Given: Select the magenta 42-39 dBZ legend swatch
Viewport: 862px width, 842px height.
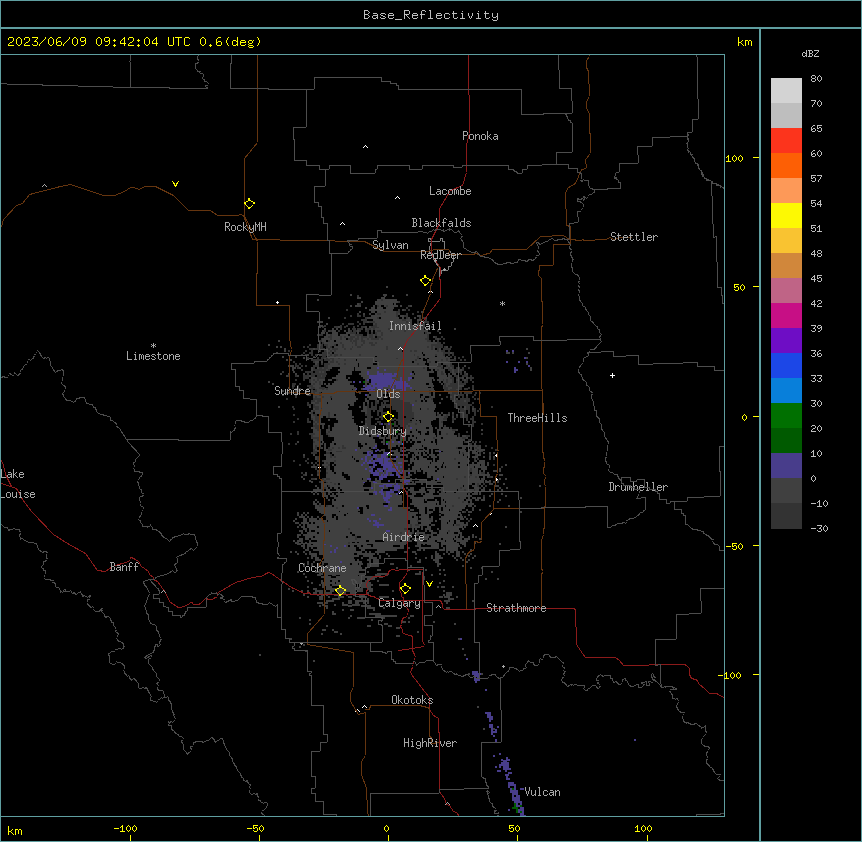Looking at the screenshot, I should [786, 315].
